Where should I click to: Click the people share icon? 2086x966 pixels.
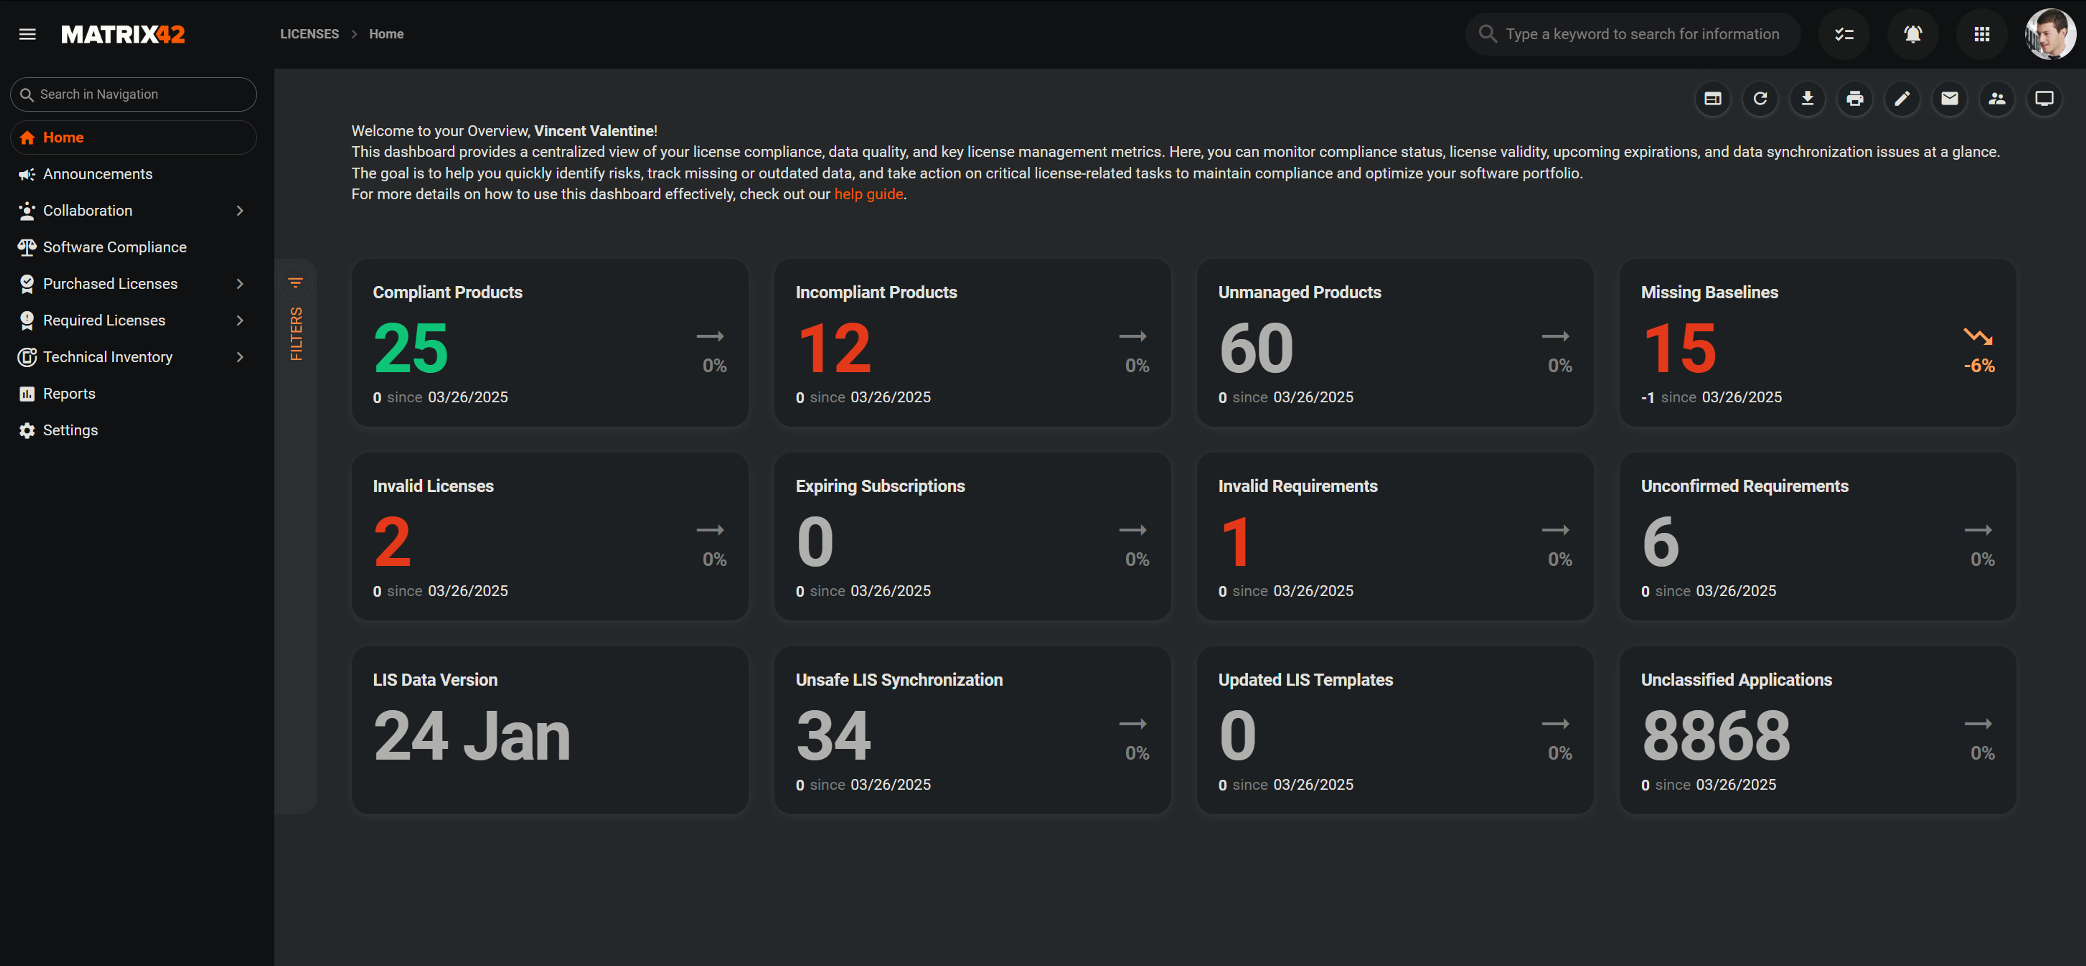[1997, 99]
